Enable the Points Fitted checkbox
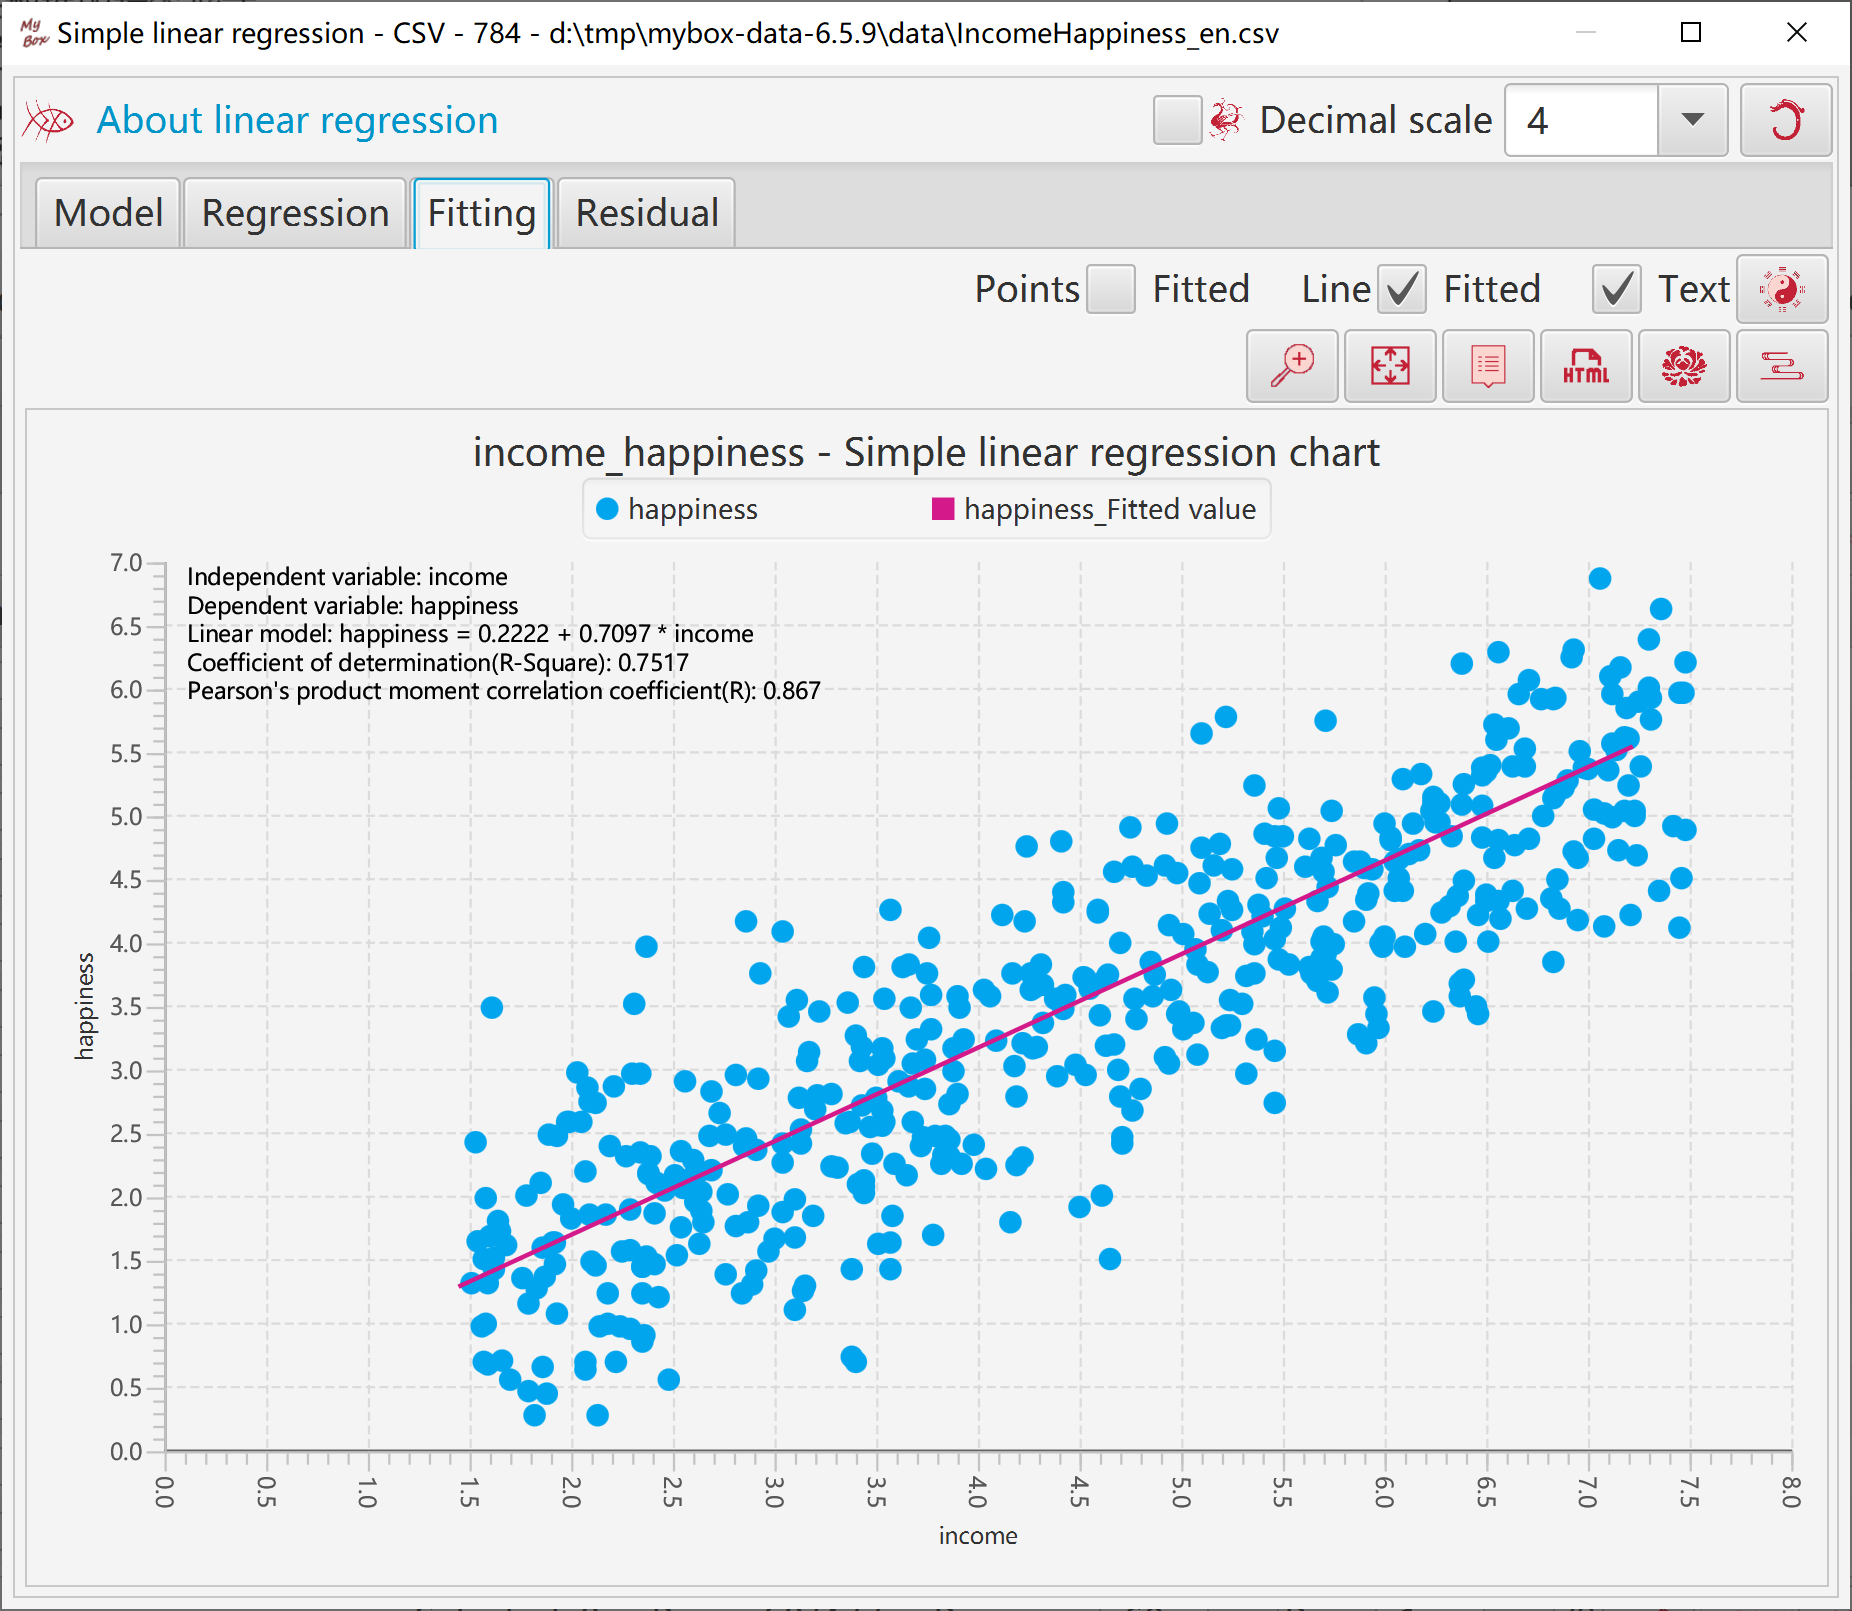The width and height of the screenshot is (1852, 1611). point(1111,289)
